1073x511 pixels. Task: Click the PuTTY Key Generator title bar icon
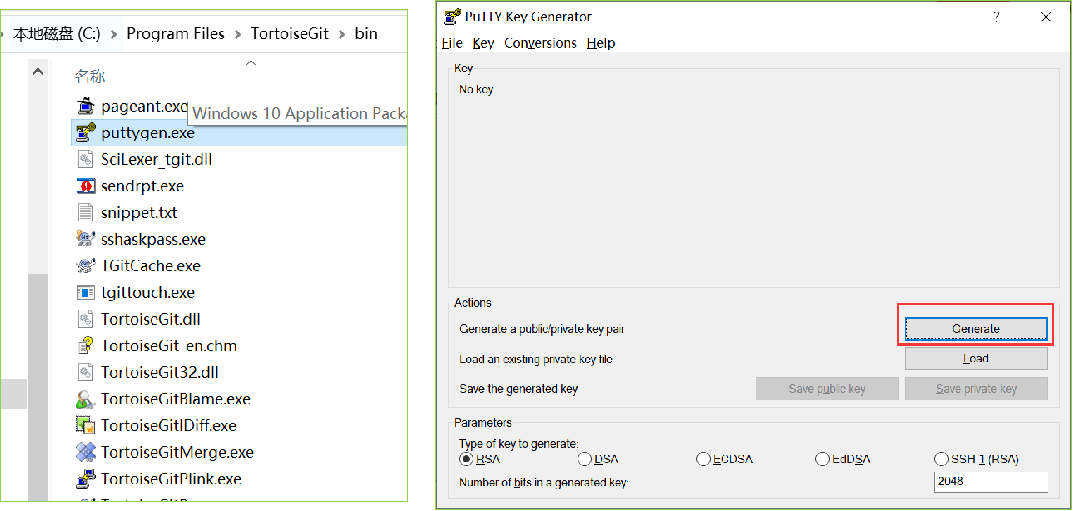pyautogui.click(x=451, y=17)
